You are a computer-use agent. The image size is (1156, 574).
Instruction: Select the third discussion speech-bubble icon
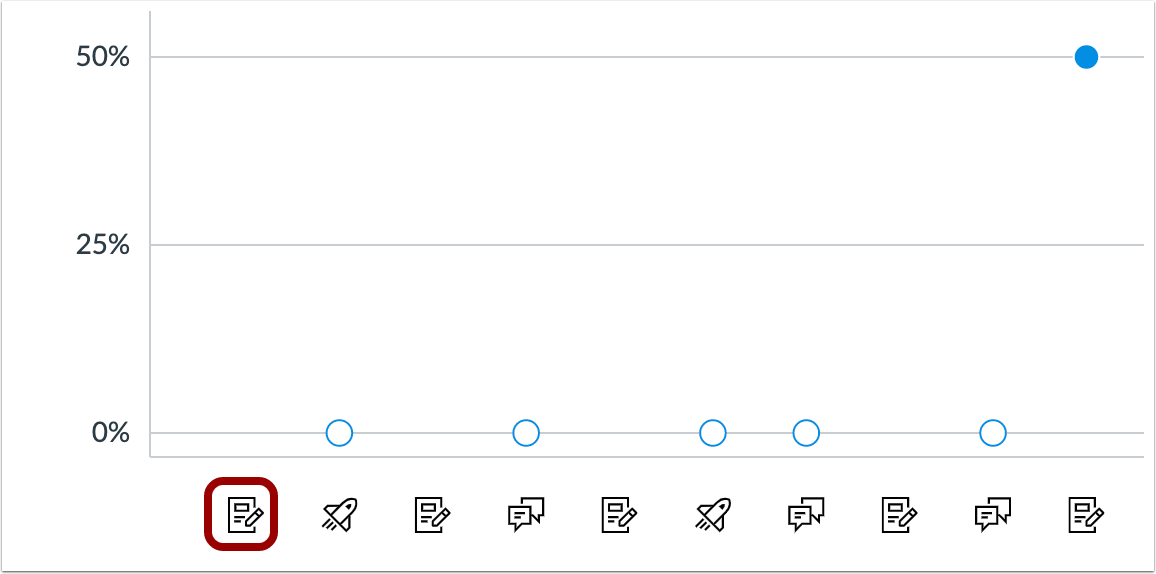click(993, 514)
